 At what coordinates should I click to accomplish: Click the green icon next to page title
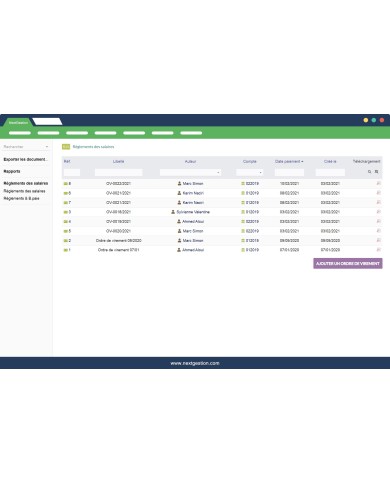click(66, 147)
